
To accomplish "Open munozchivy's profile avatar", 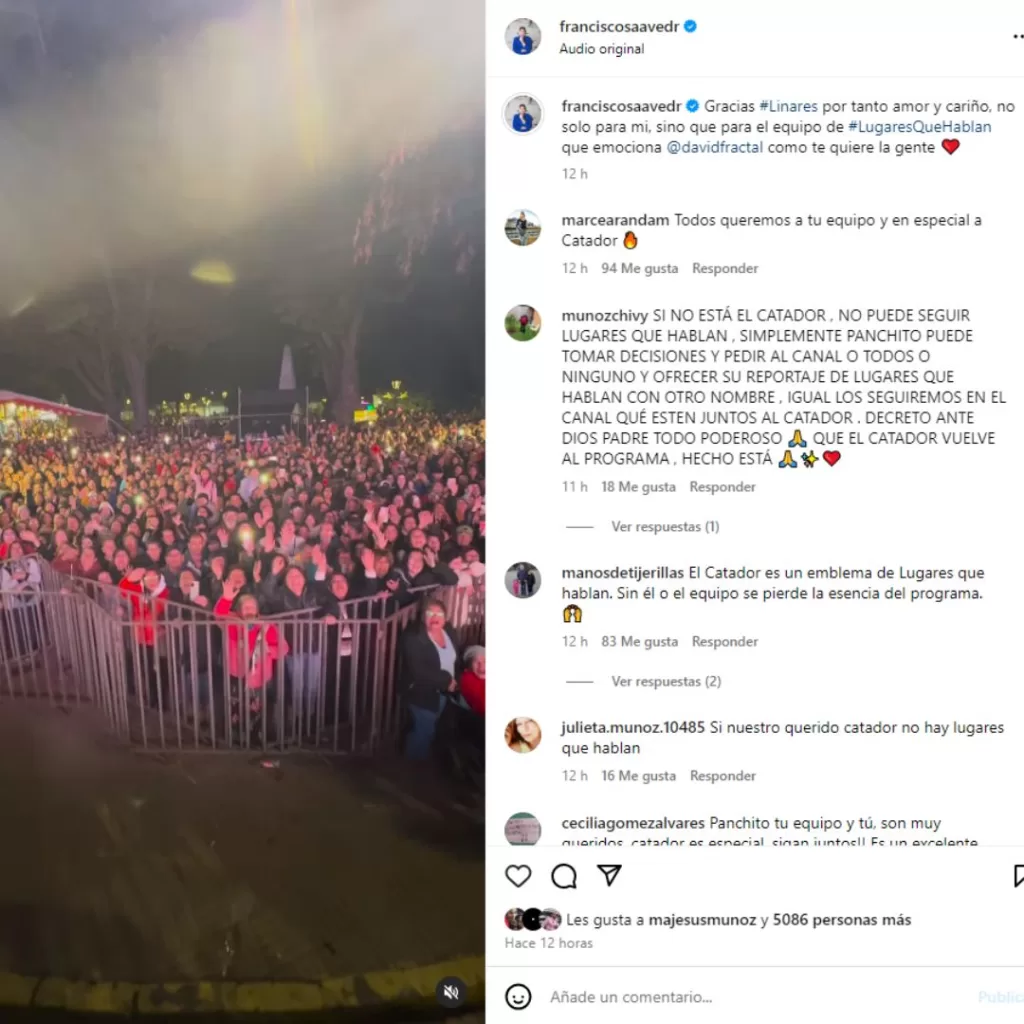I will [522, 323].
